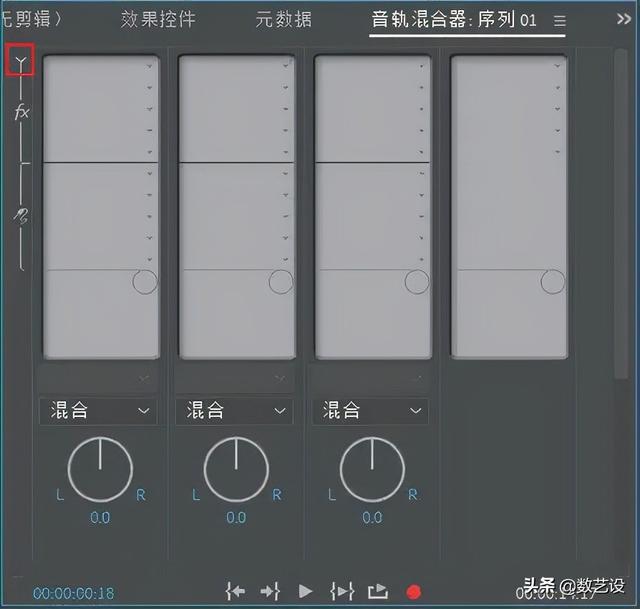Go to In point button
The width and height of the screenshot is (640, 609).
(x=236, y=591)
